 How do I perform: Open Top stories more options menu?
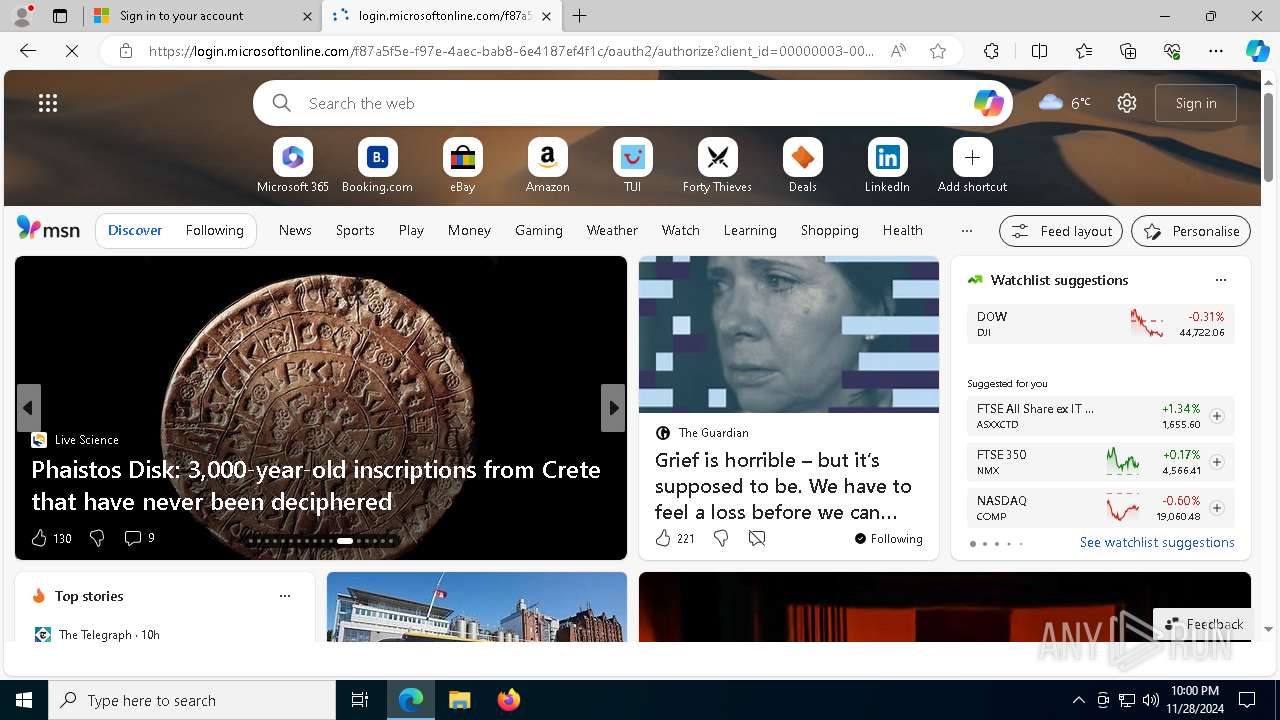(x=285, y=596)
